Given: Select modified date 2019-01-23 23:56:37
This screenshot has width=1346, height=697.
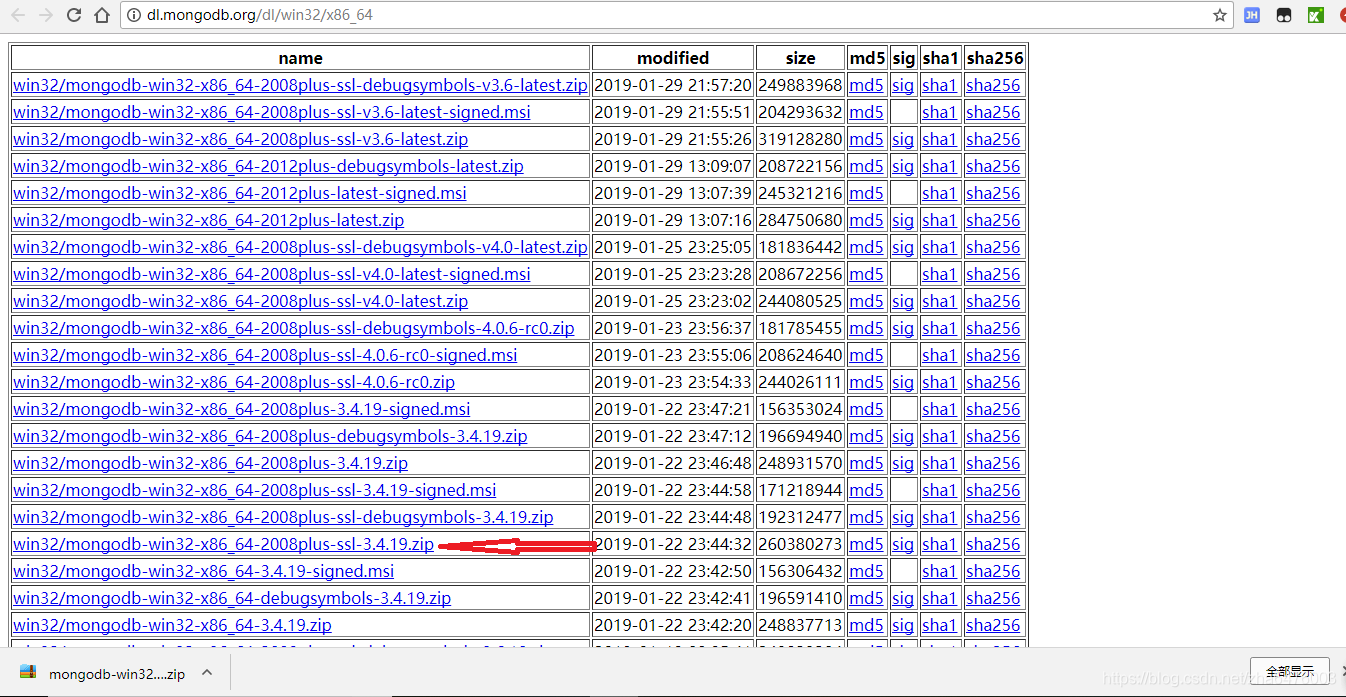Looking at the screenshot, I should [x=673, y=328].
